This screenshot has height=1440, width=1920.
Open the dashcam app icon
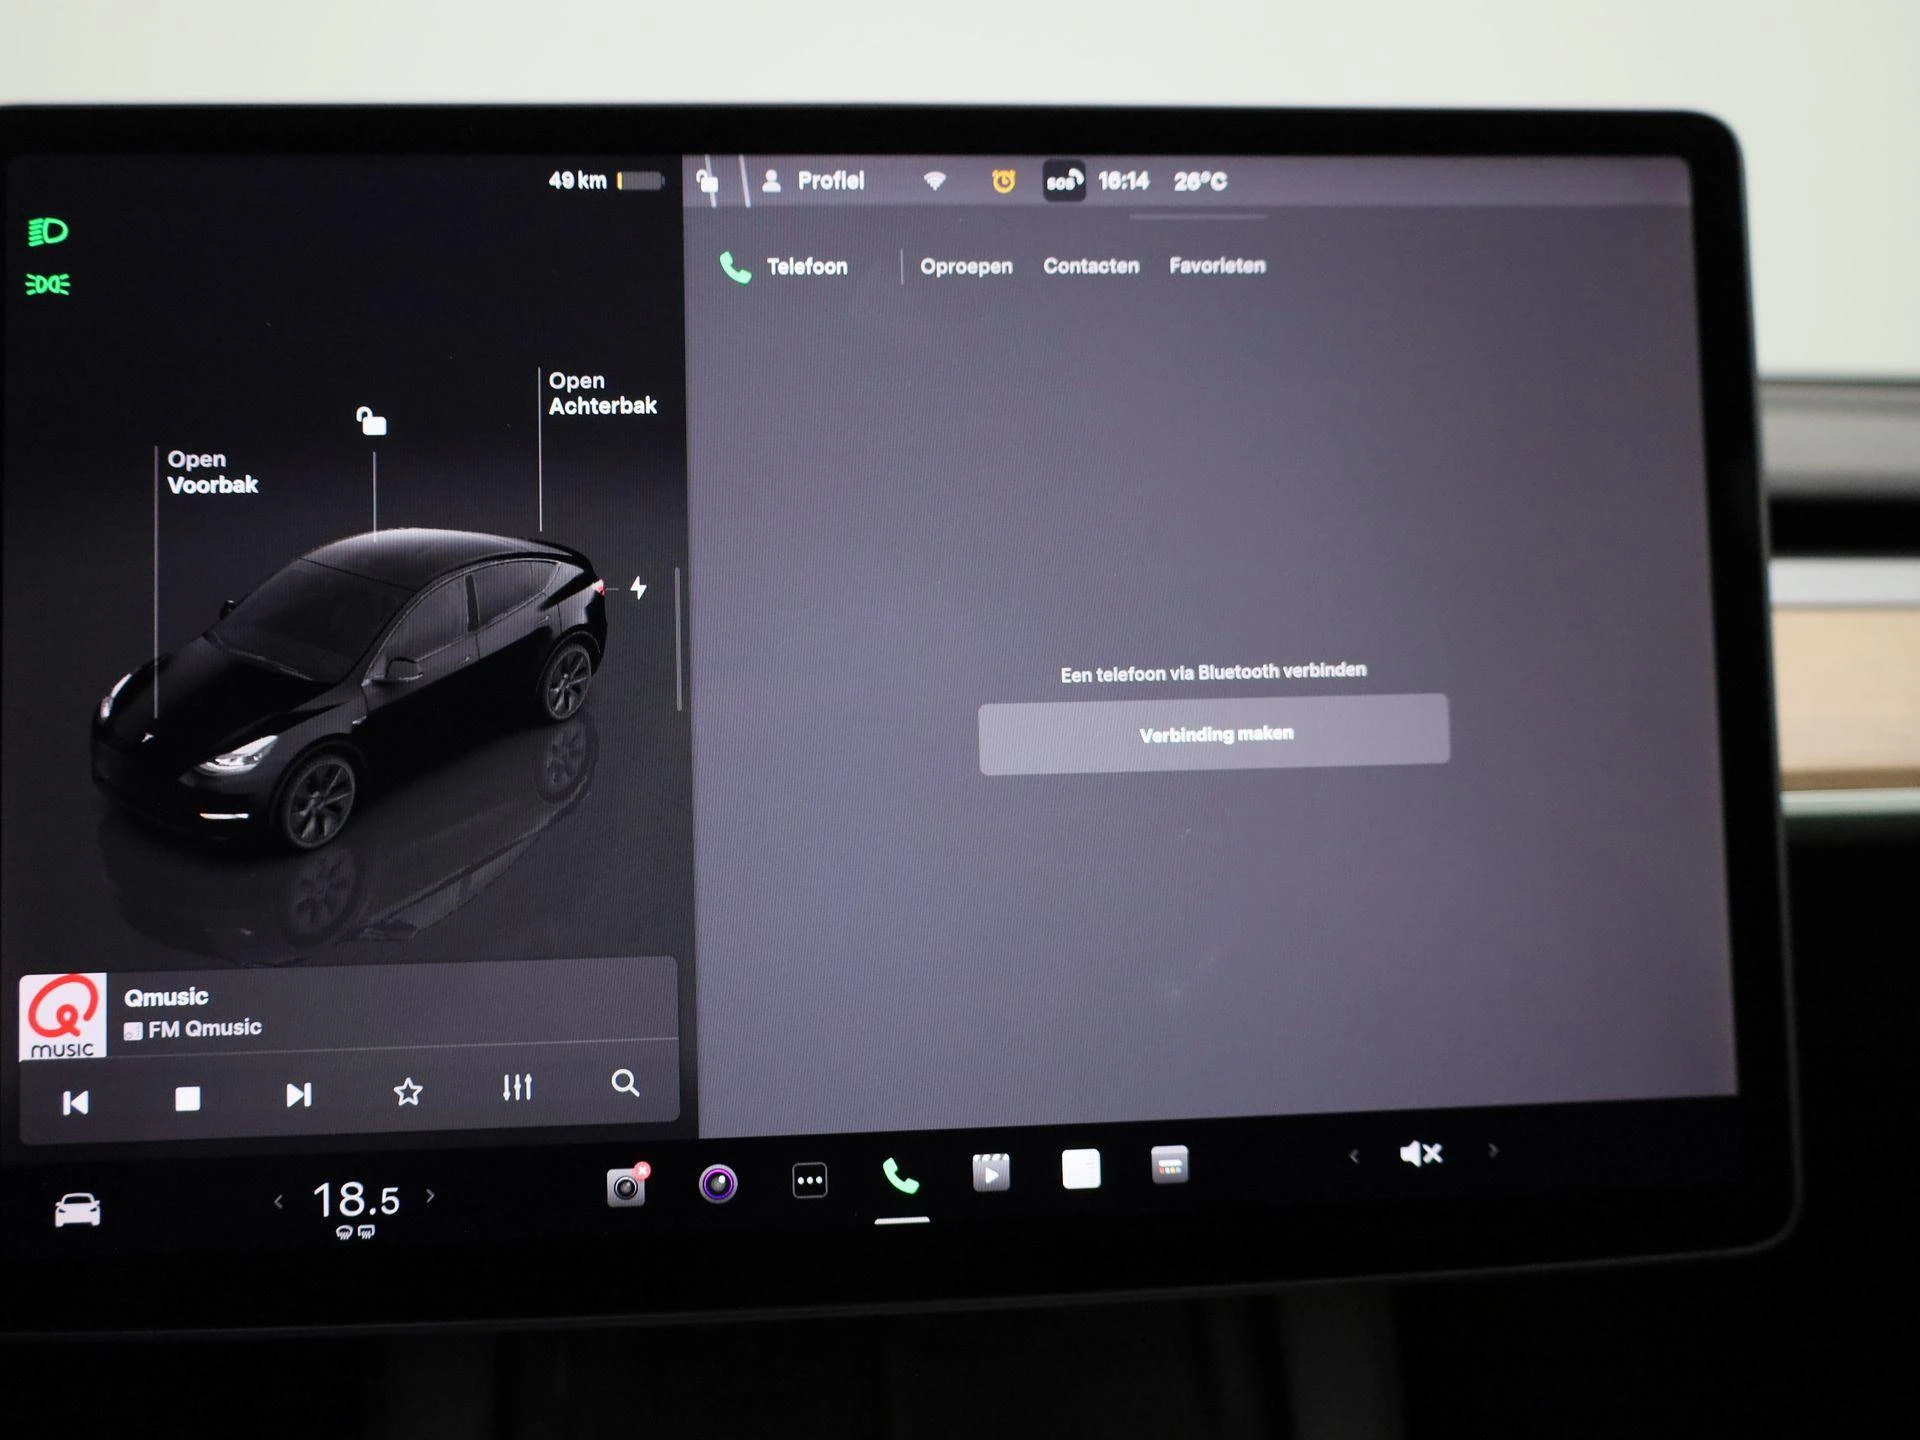point(627,1186)
